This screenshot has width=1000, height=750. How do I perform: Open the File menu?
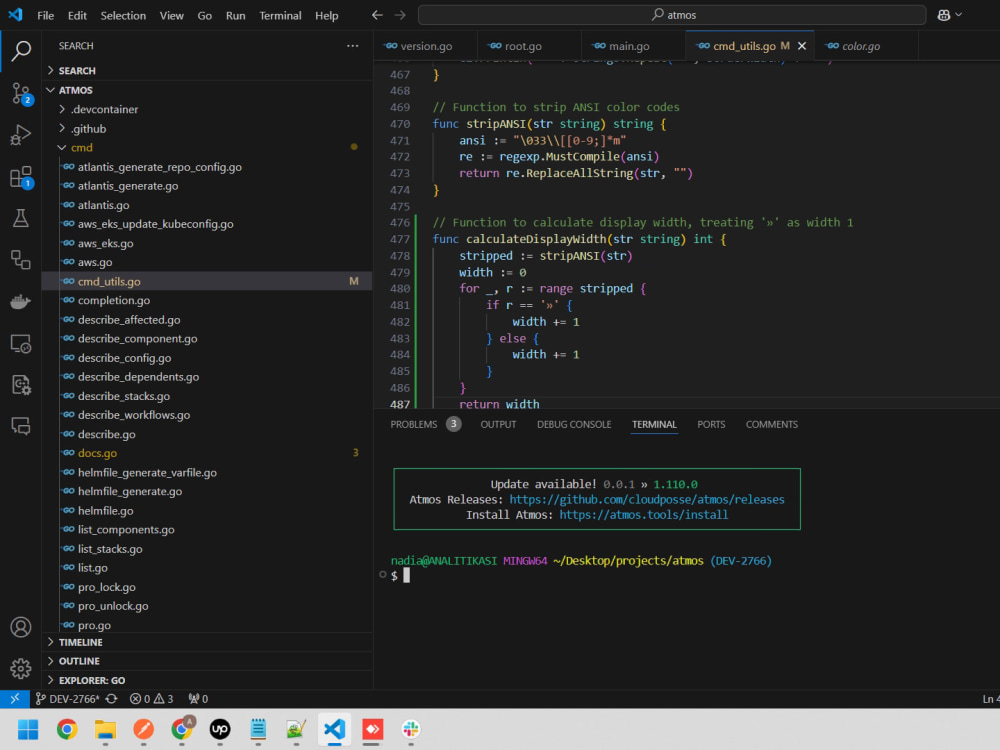(45, 15)
